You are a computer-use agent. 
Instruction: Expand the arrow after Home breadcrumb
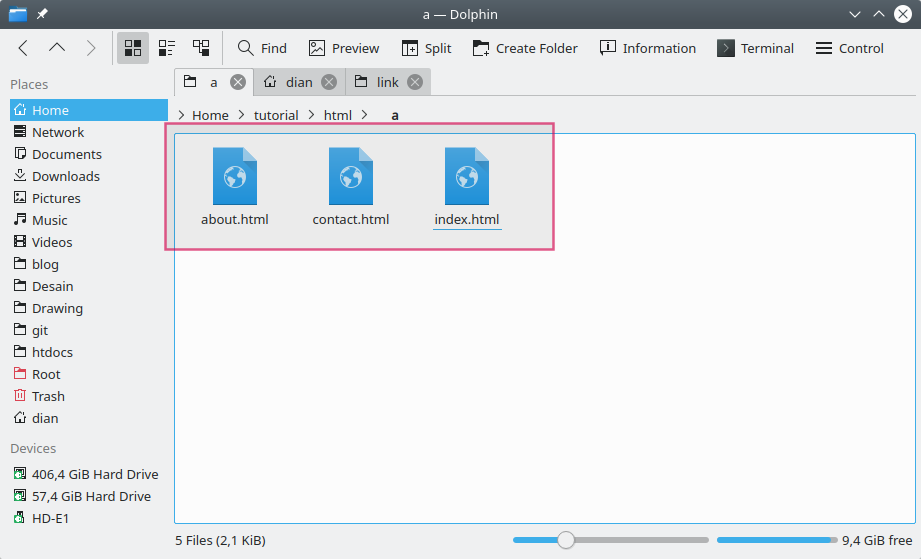[241, 115]
